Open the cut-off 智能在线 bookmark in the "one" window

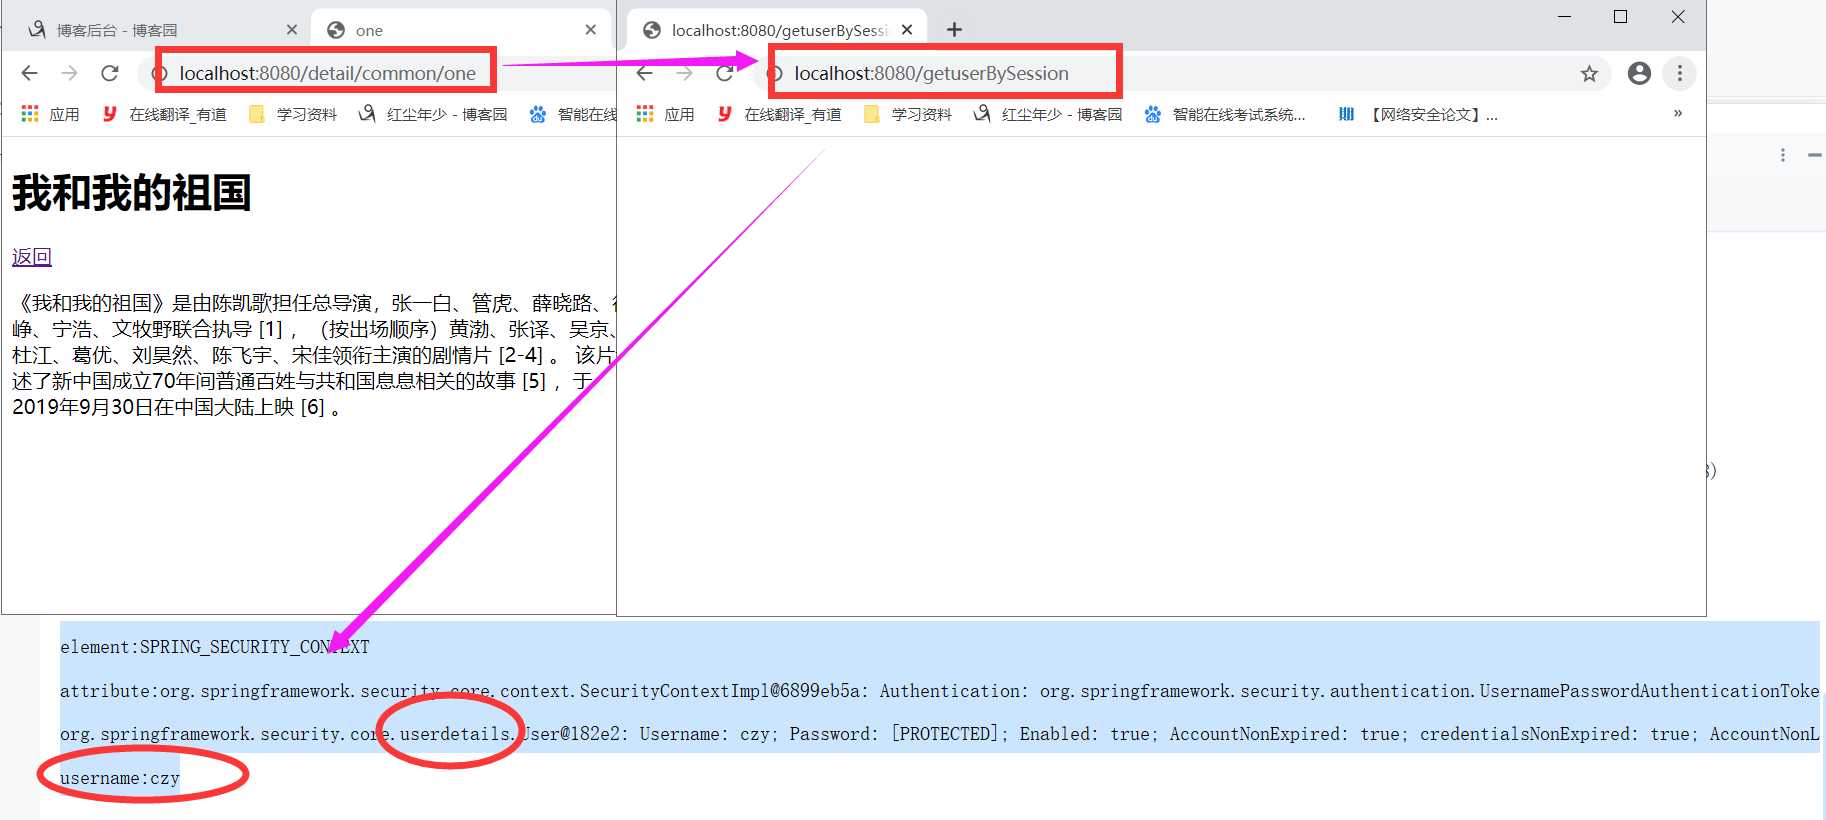pos(572,114)
